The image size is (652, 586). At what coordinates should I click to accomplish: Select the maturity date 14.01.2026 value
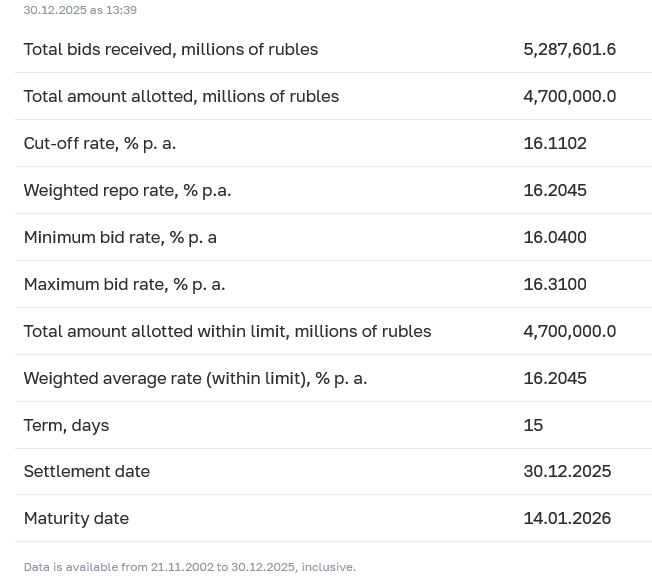coord(566,518)
